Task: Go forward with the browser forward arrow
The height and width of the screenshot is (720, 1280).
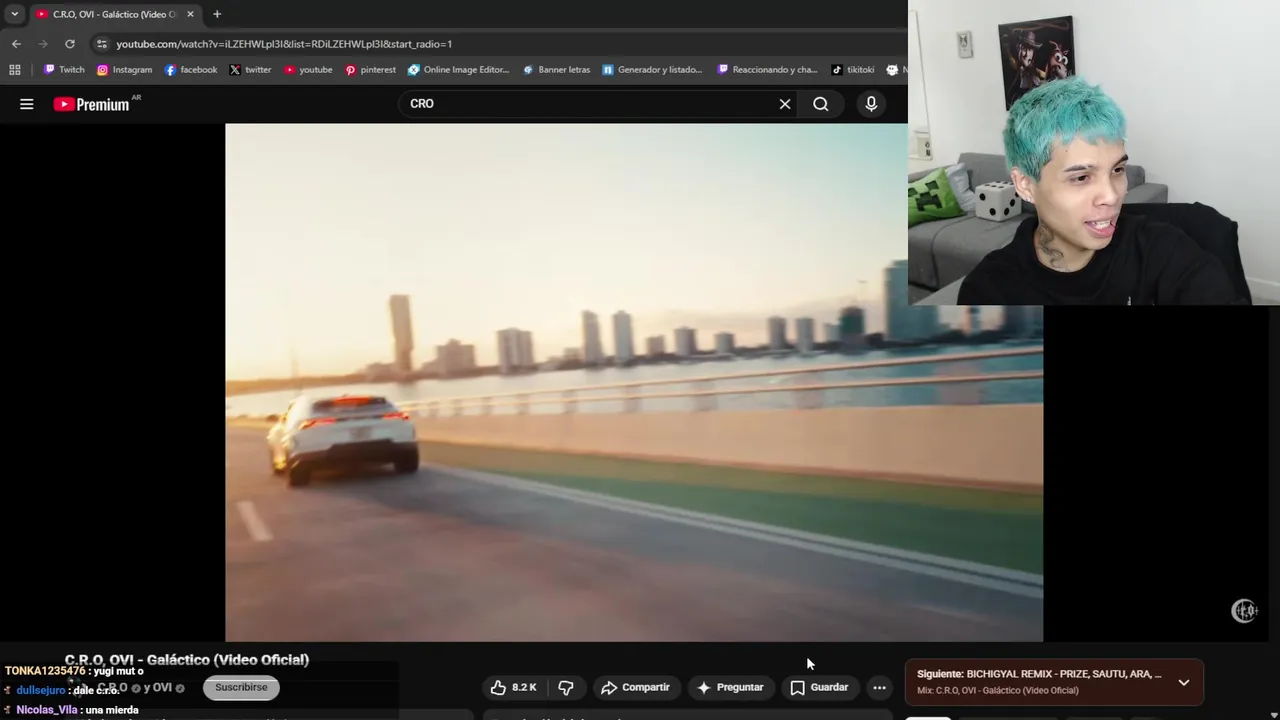Action: pos(43,44)
